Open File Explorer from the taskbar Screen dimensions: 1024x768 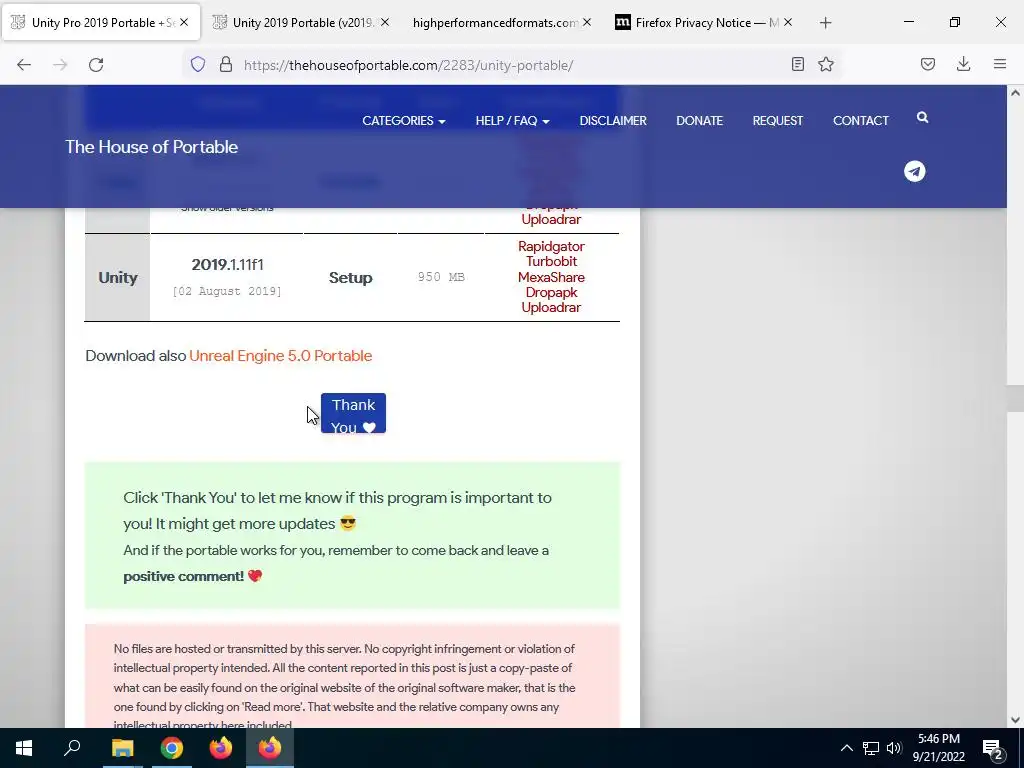(122, 748)
